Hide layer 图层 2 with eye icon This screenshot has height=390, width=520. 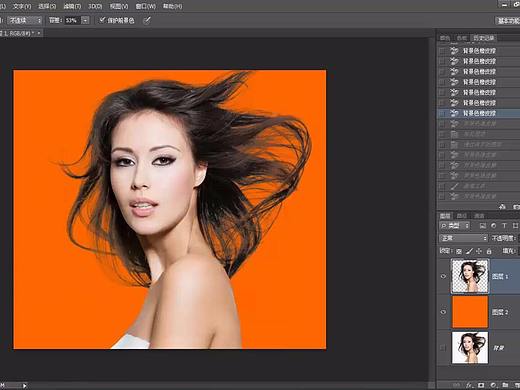(443, 312)
